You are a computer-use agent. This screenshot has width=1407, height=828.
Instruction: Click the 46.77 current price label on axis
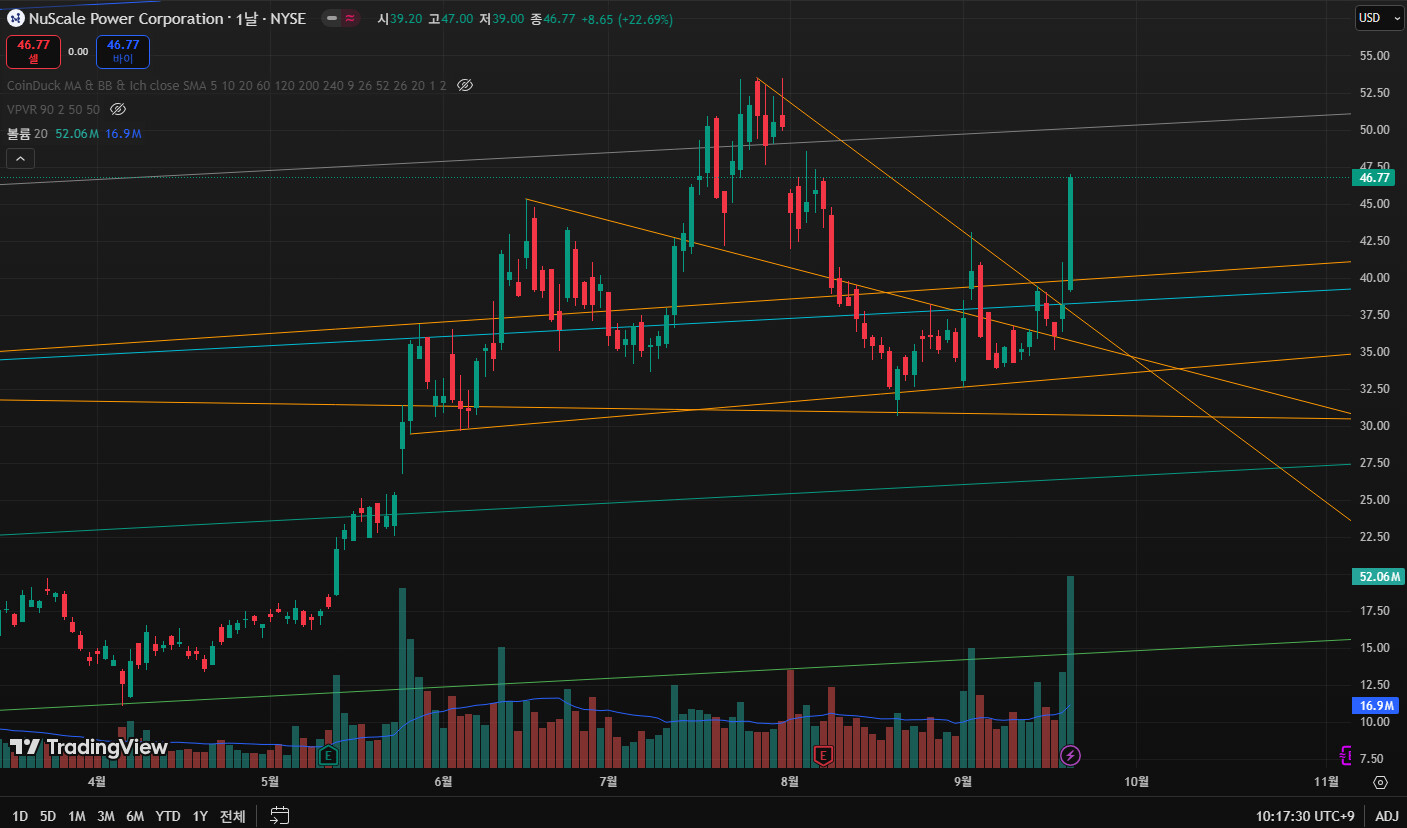pyautogui.click(x=1376, y=178)
